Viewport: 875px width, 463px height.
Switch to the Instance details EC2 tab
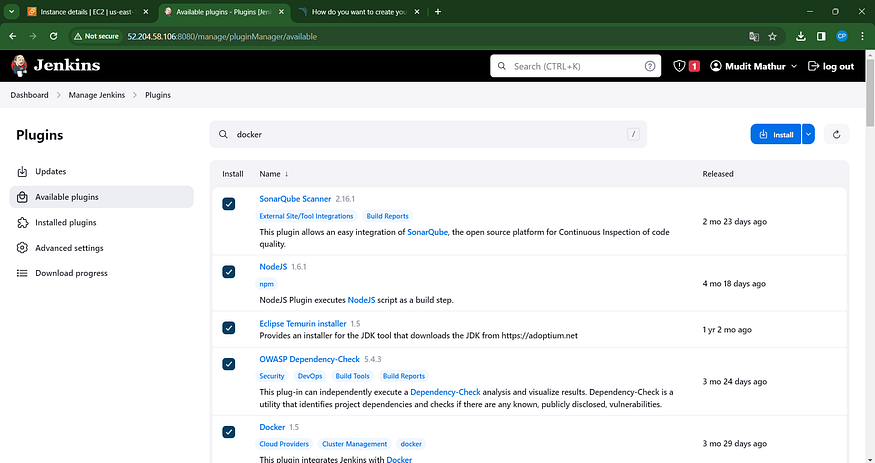pos(85,12)
